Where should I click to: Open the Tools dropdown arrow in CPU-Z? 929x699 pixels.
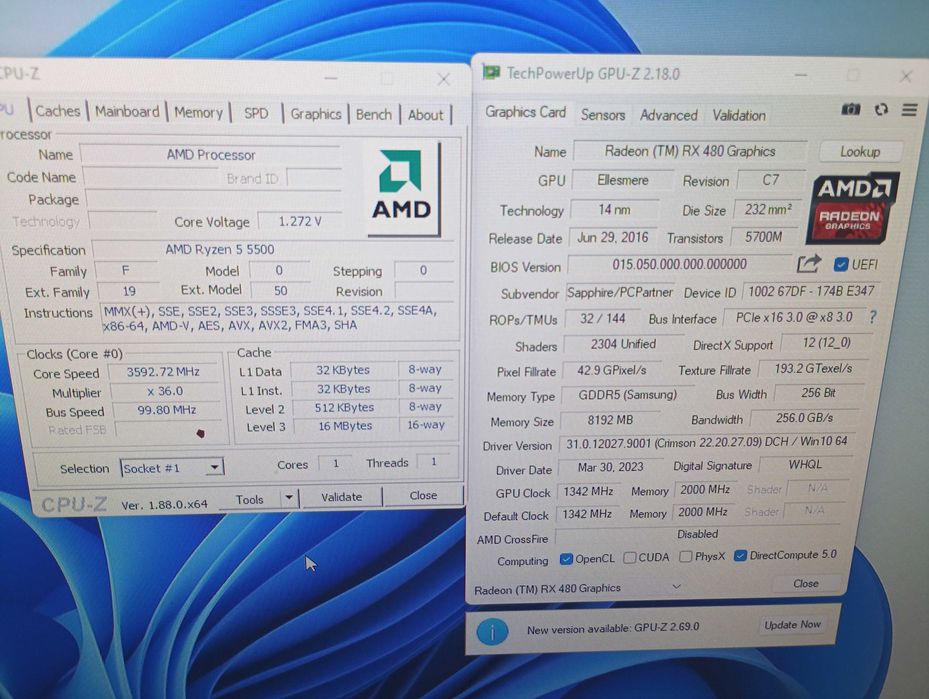tap(289, 498)
